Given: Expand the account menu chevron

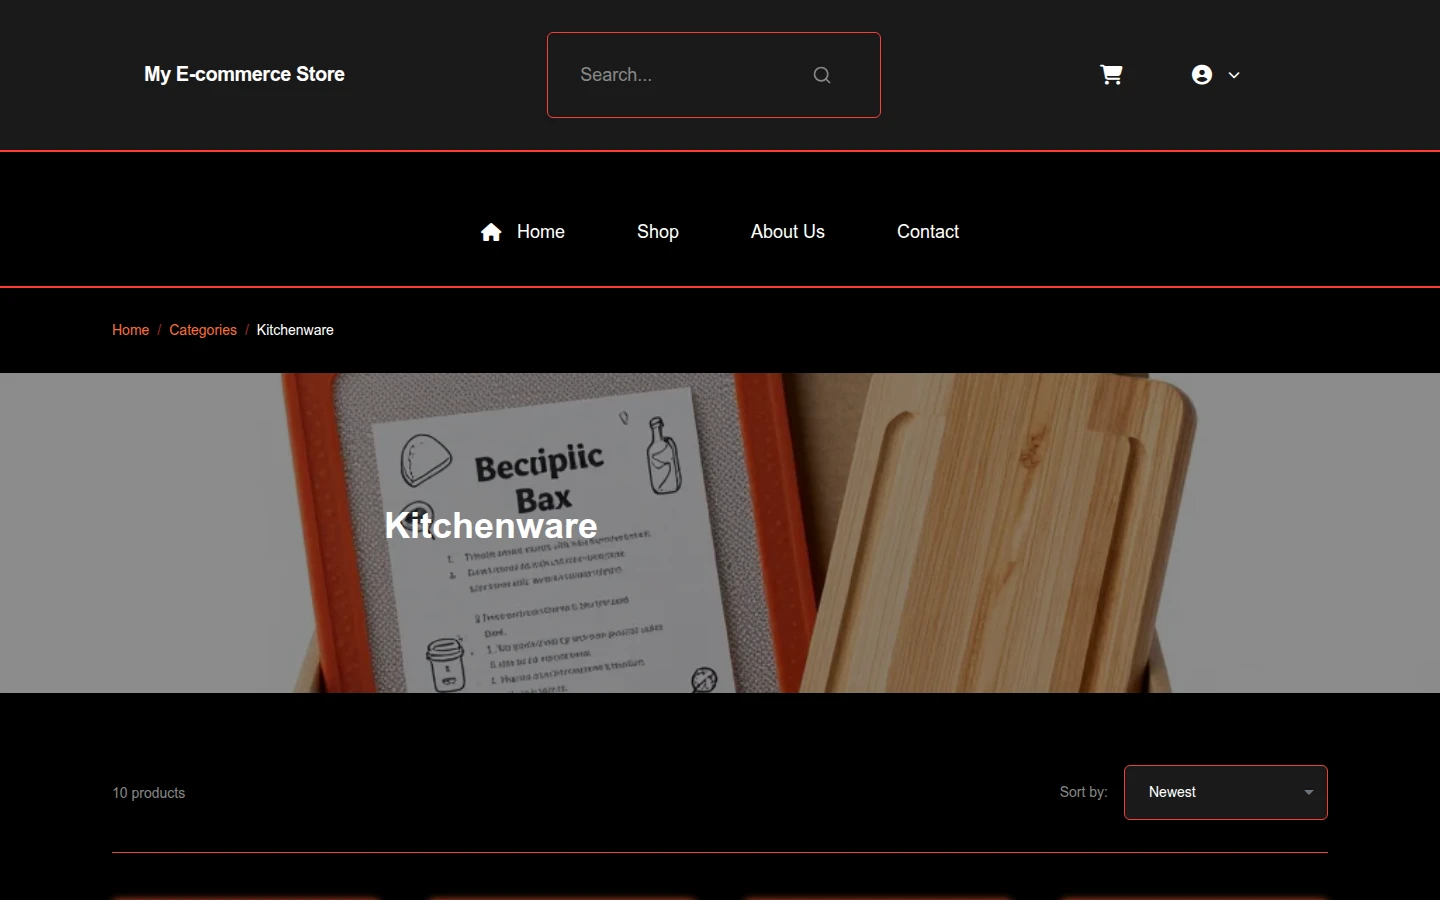Looking at the screenshot, I should coord(1234,75).
